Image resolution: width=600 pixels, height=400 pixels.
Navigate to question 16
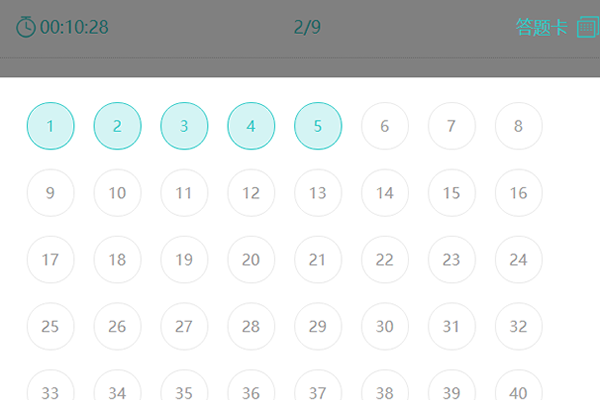518,193
